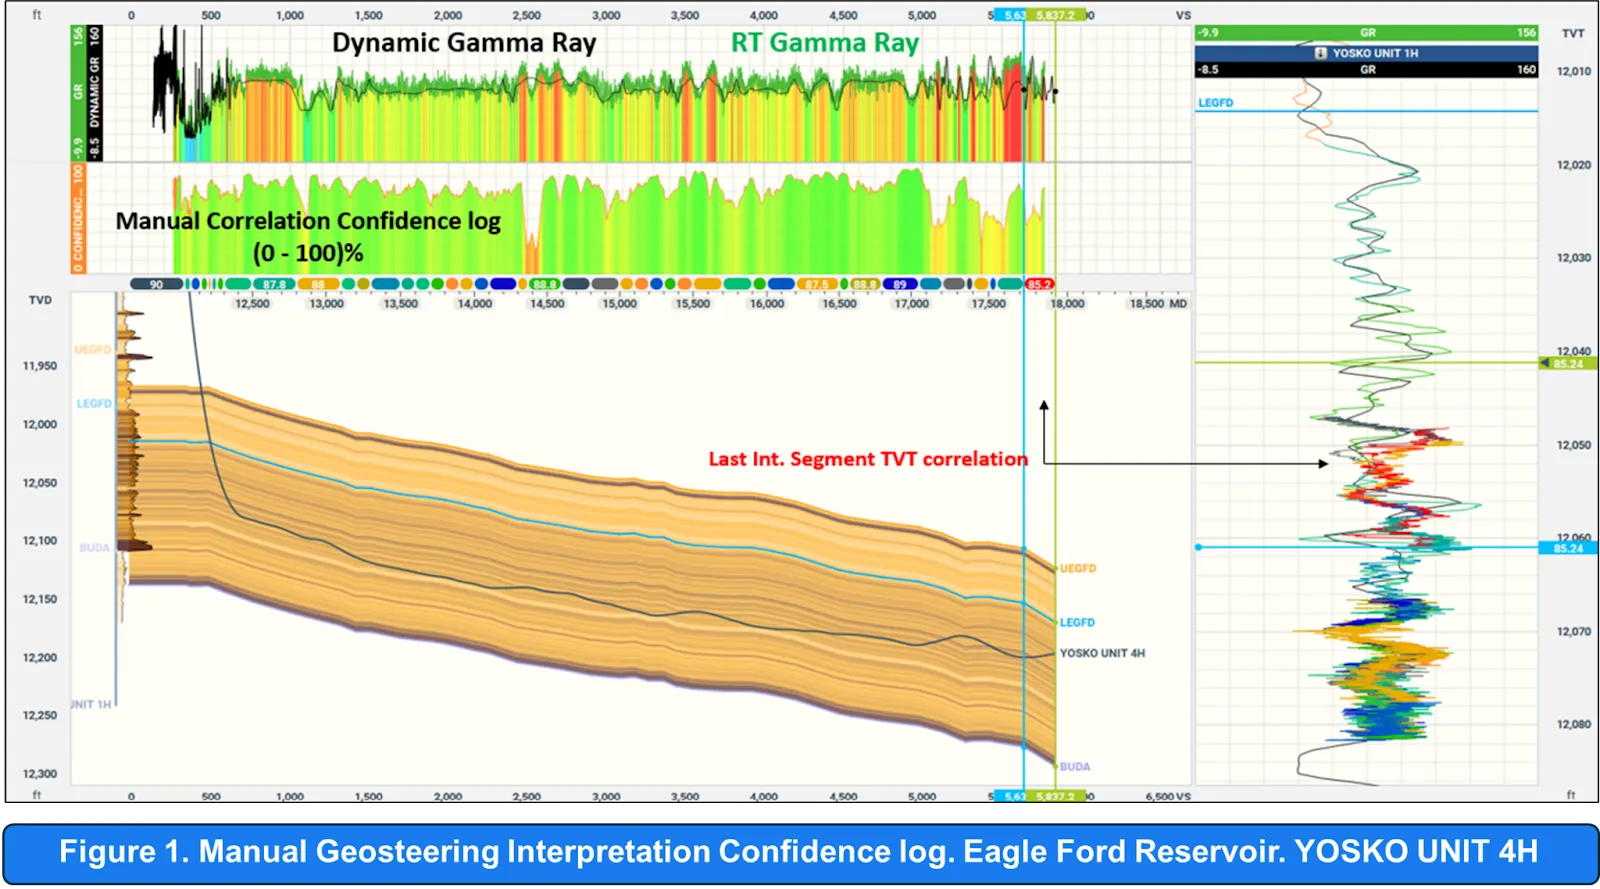Click the orange 87.5 segment pill

tap(816, 284)
